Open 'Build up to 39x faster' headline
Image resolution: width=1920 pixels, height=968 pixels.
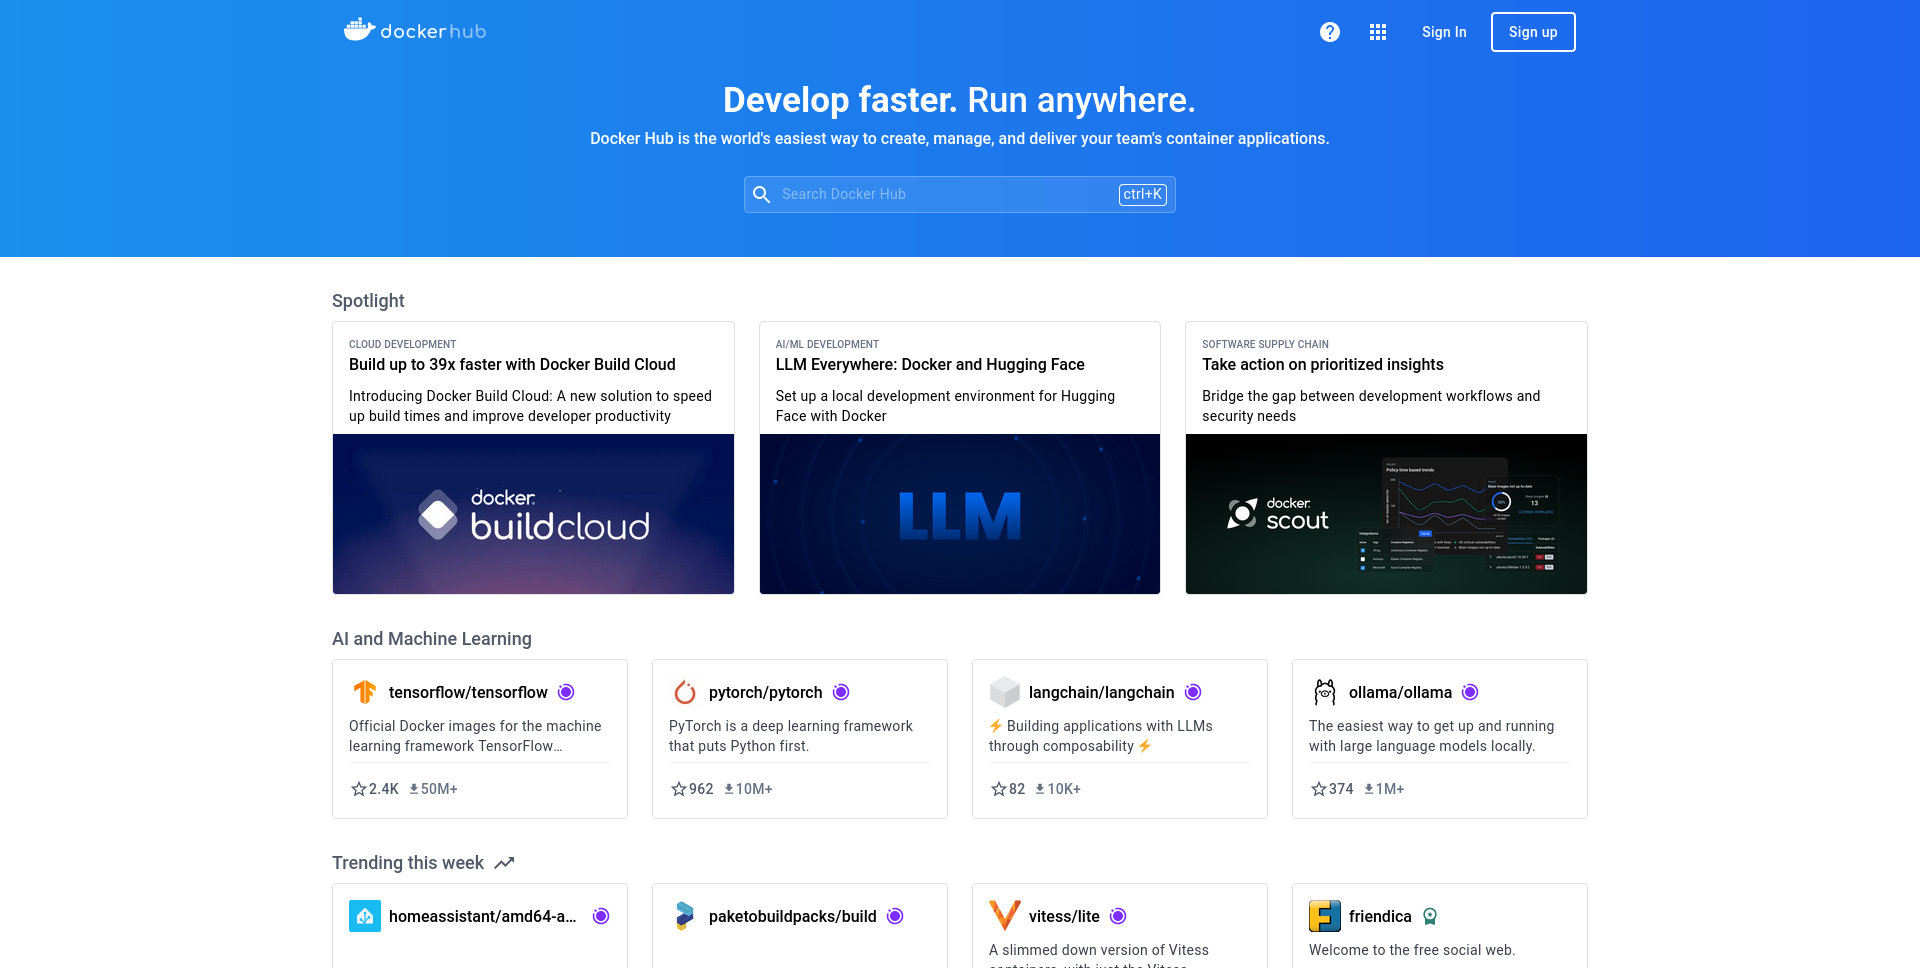point(512,365)
